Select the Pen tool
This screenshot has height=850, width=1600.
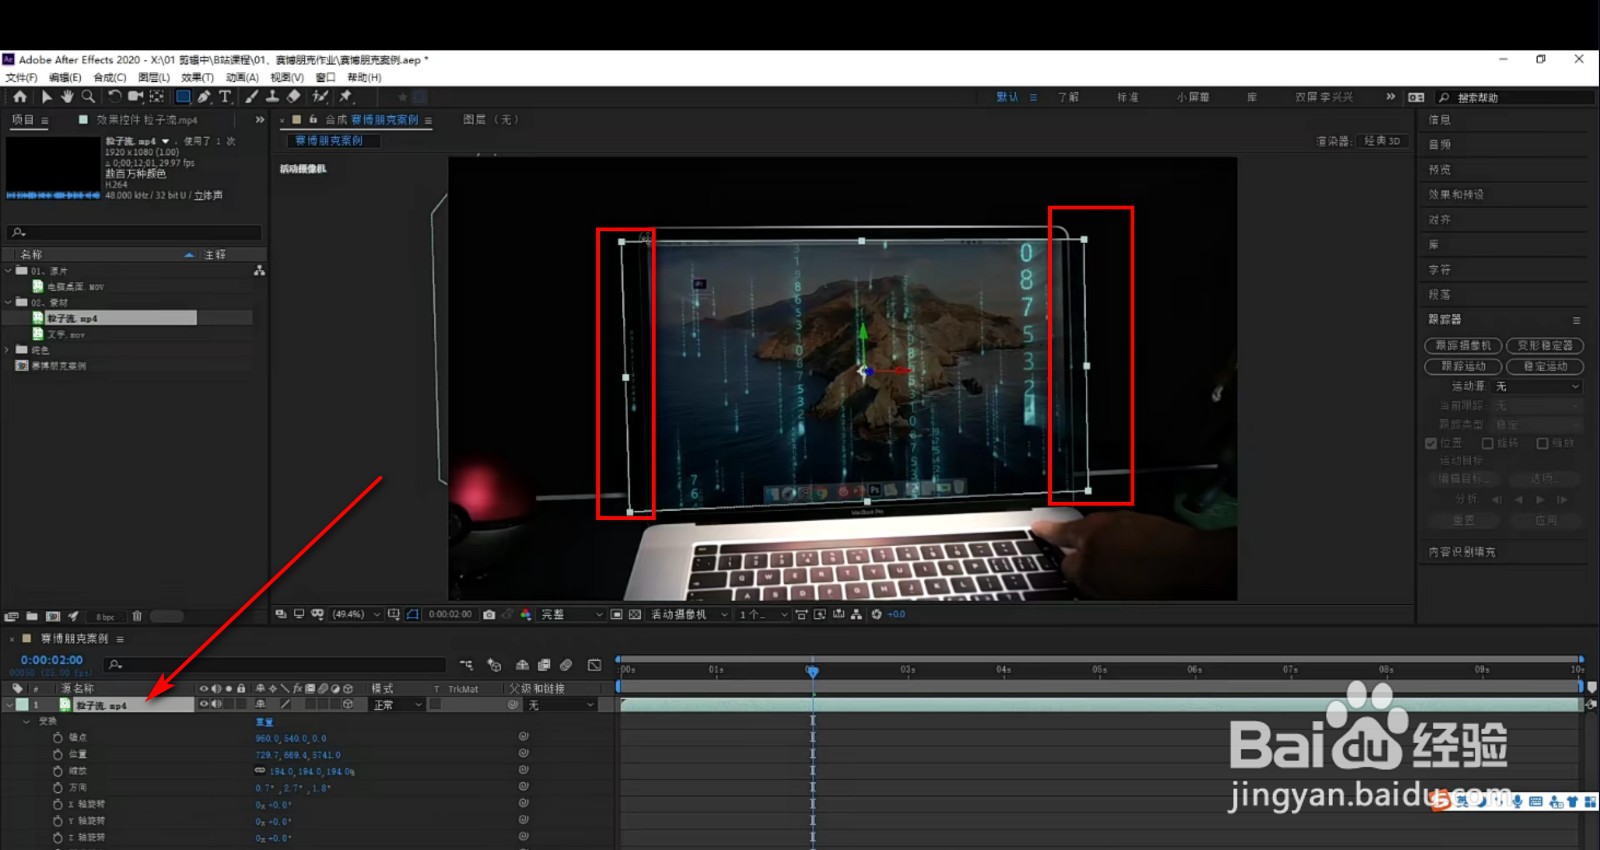204,97
